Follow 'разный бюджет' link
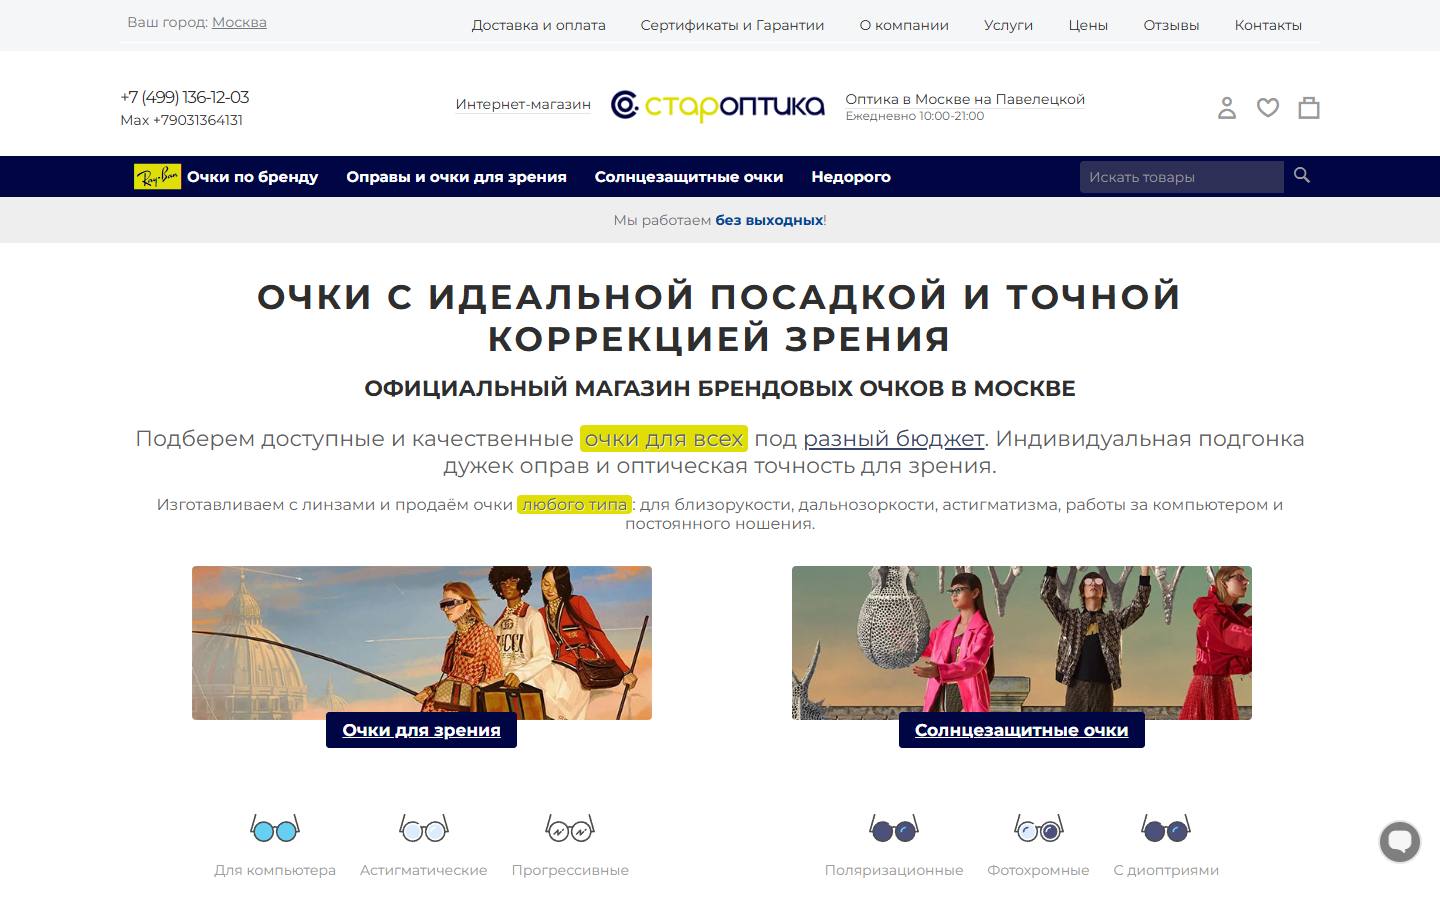1440x900 pixels. 894,439
